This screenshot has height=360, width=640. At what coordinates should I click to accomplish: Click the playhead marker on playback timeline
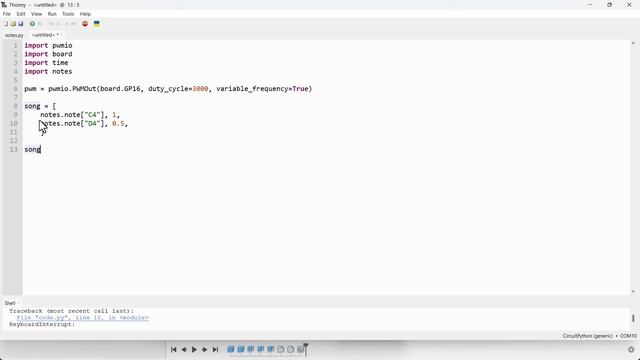[x=306, y=349]
